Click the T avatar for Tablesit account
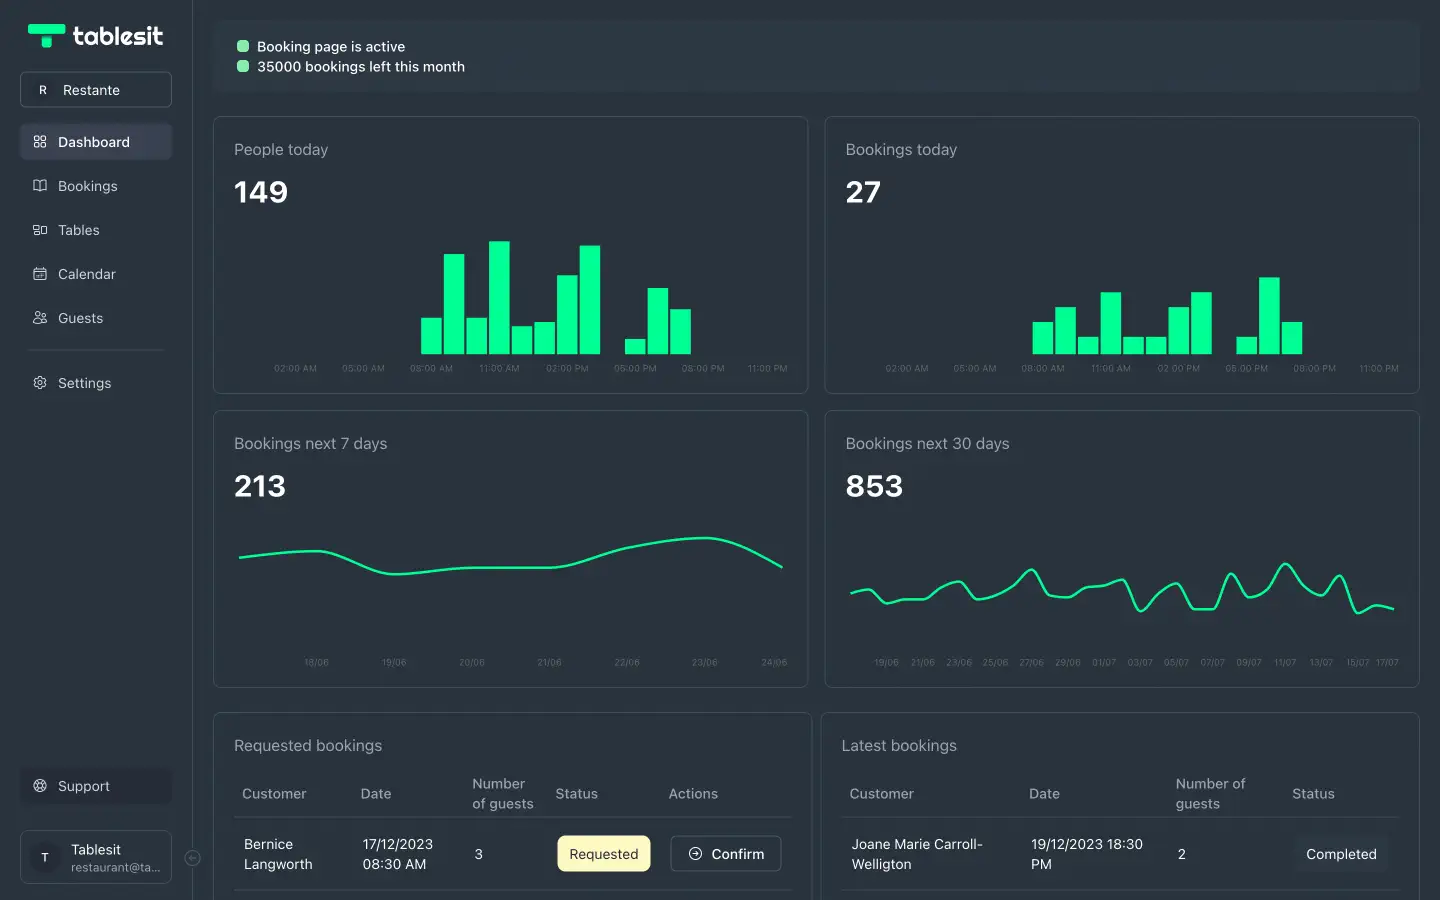This screenshot has height=900, width=1440. tap(45, 858)
